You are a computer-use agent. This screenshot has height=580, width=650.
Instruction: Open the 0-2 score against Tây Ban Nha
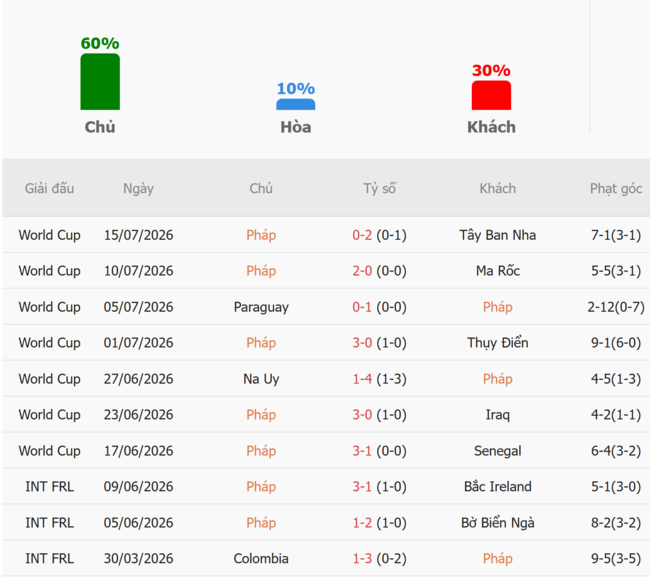(x=362, y=235)
